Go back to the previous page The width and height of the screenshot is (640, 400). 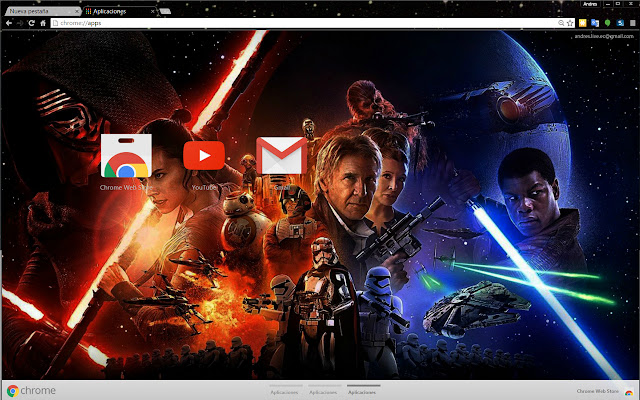9,23
